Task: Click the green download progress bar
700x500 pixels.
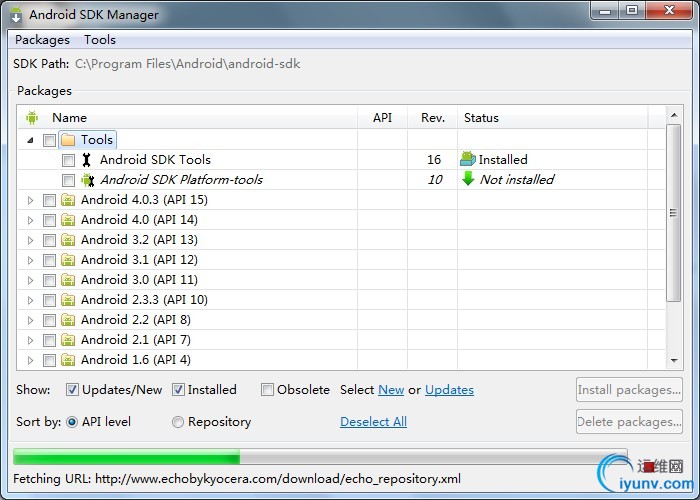Action: 127,457
